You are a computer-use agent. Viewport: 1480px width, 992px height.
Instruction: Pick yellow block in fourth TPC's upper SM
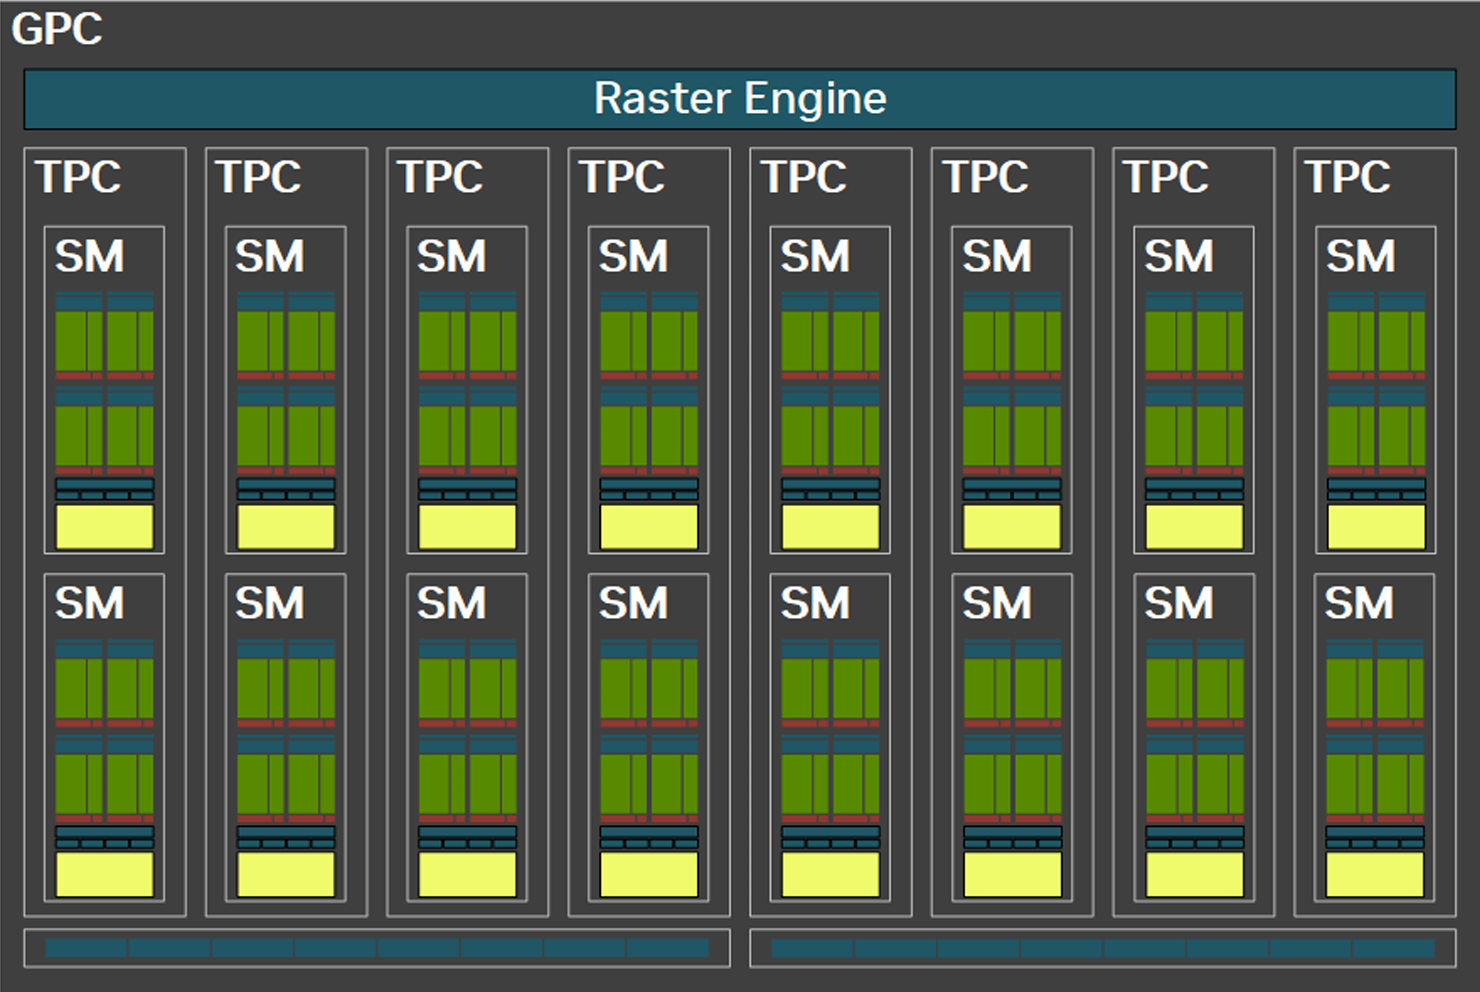tap(649, 527)
